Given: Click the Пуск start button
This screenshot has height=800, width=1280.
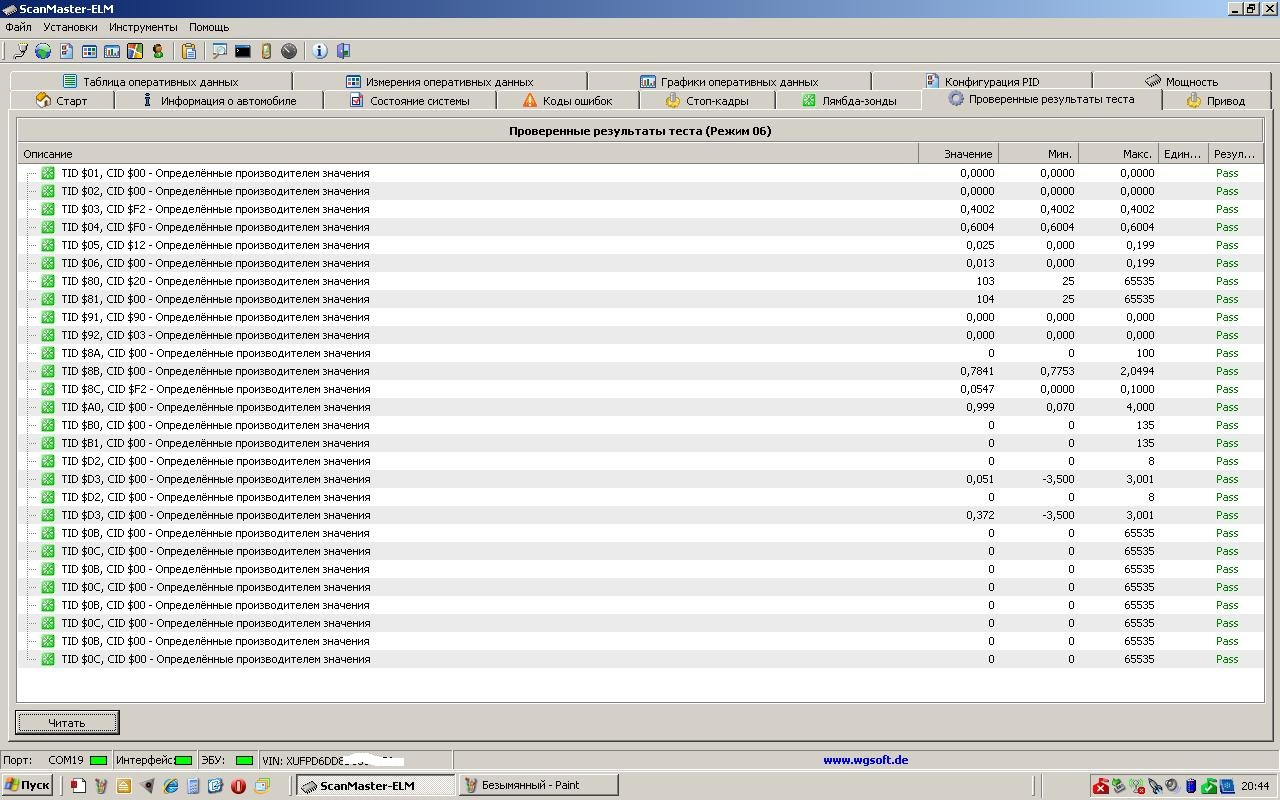Looking at the screenshot, I should point(27,786).
